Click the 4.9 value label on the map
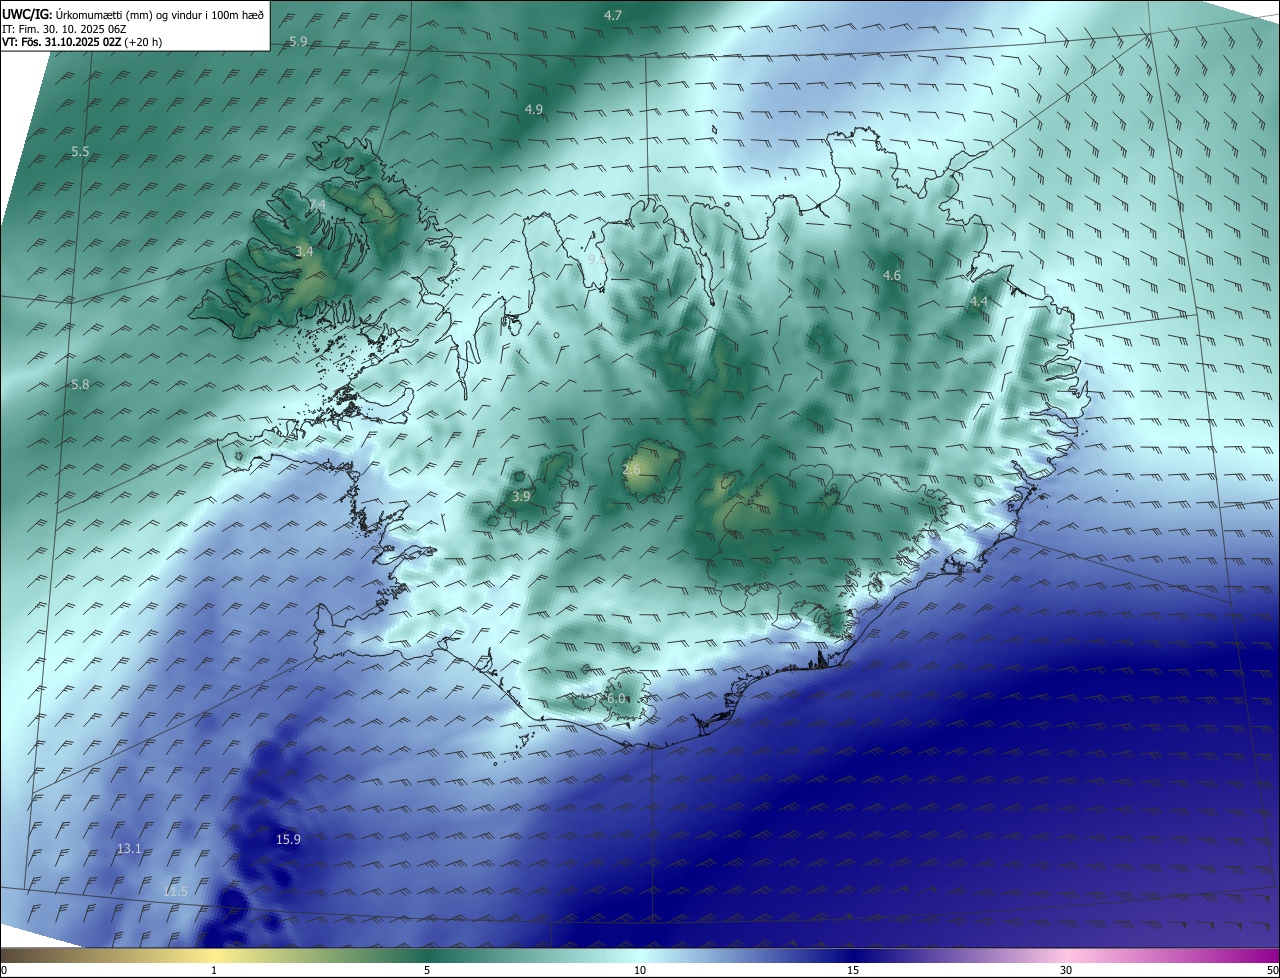Viewport: 1280px width, 978px height. [534, 109]
